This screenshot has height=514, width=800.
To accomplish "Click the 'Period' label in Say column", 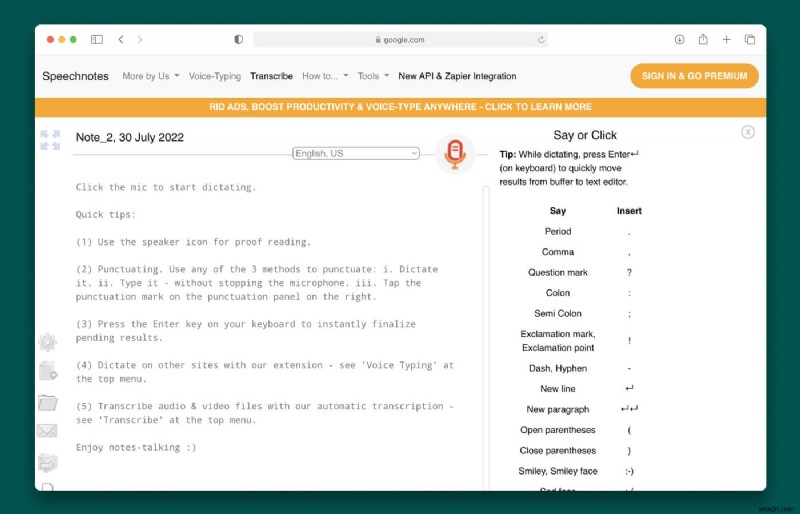I will [558, 231].
